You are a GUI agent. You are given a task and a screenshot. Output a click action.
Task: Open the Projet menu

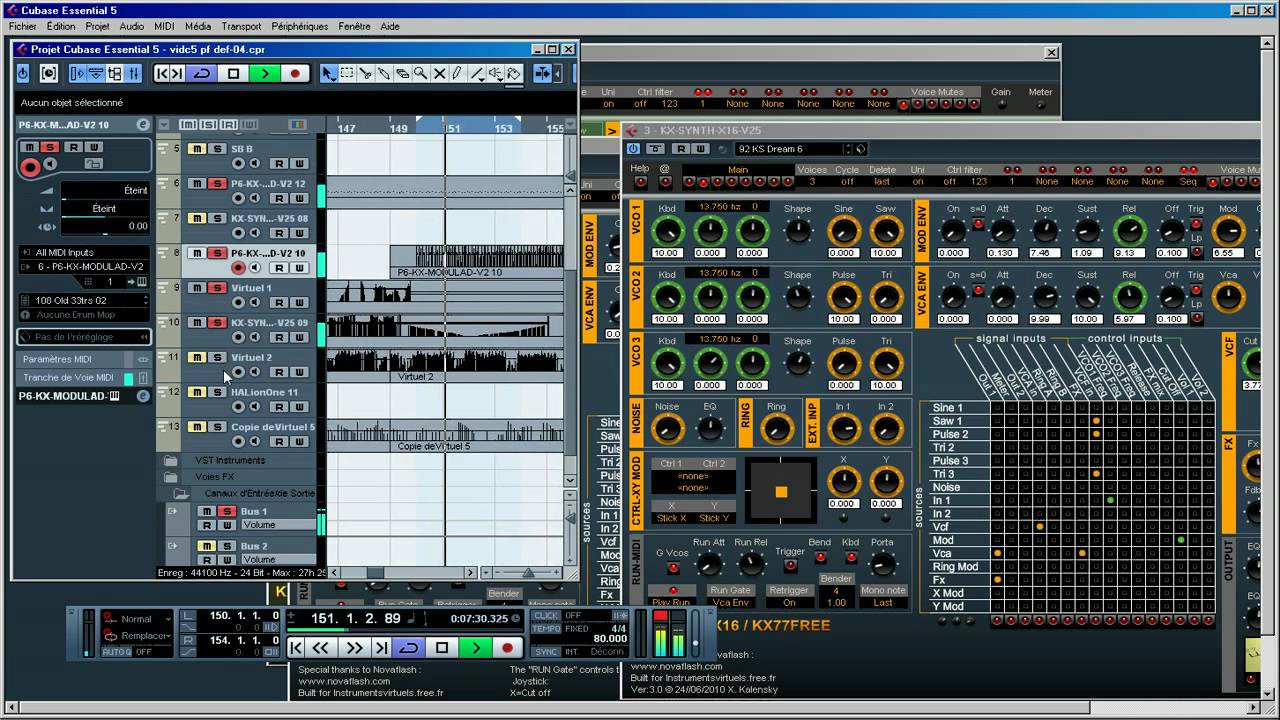98,27
